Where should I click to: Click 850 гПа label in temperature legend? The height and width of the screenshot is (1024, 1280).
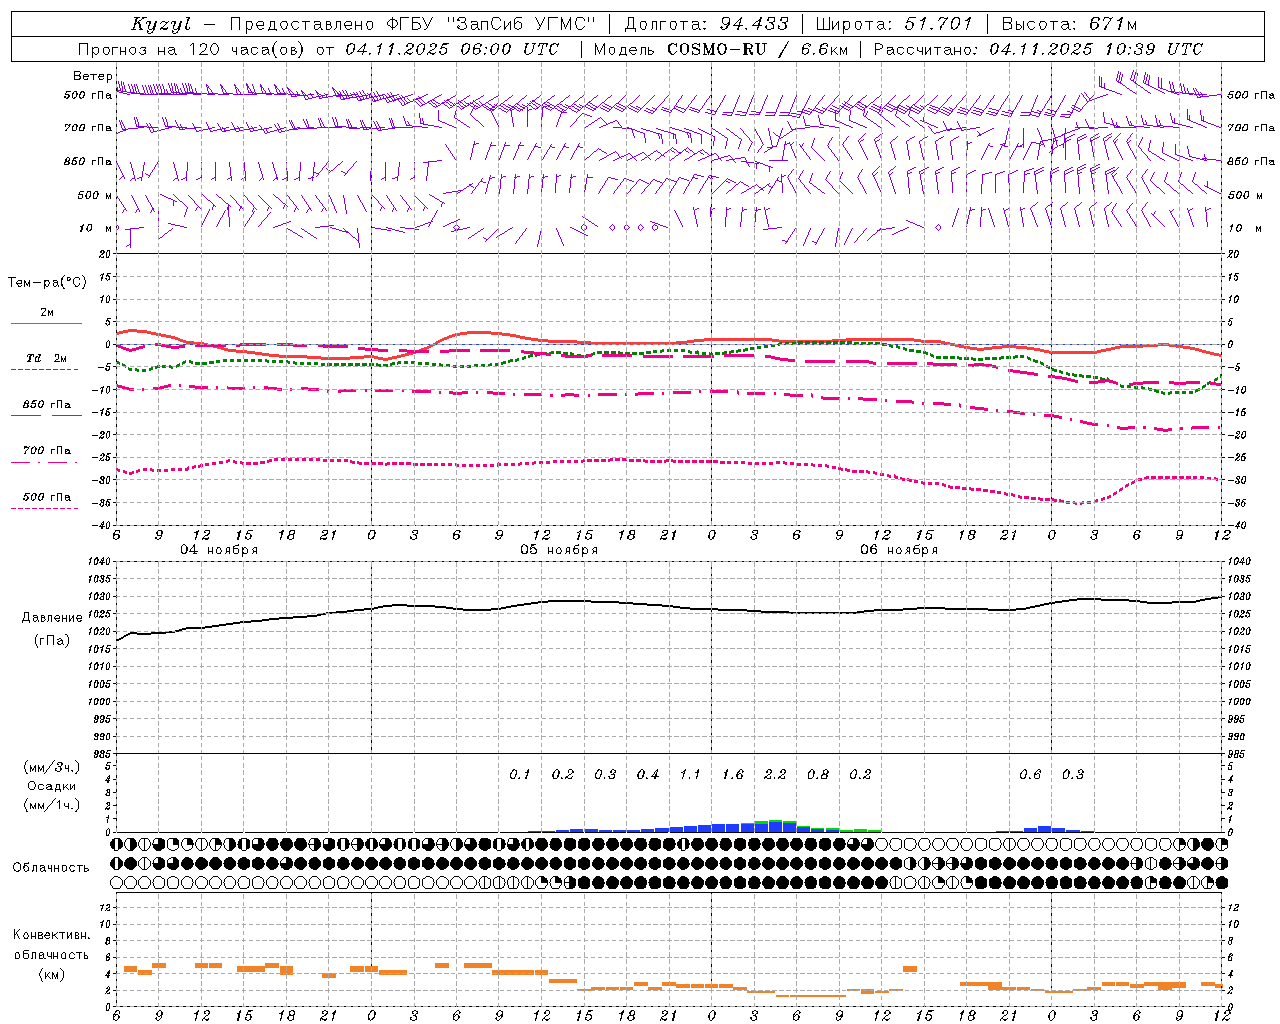47,405
